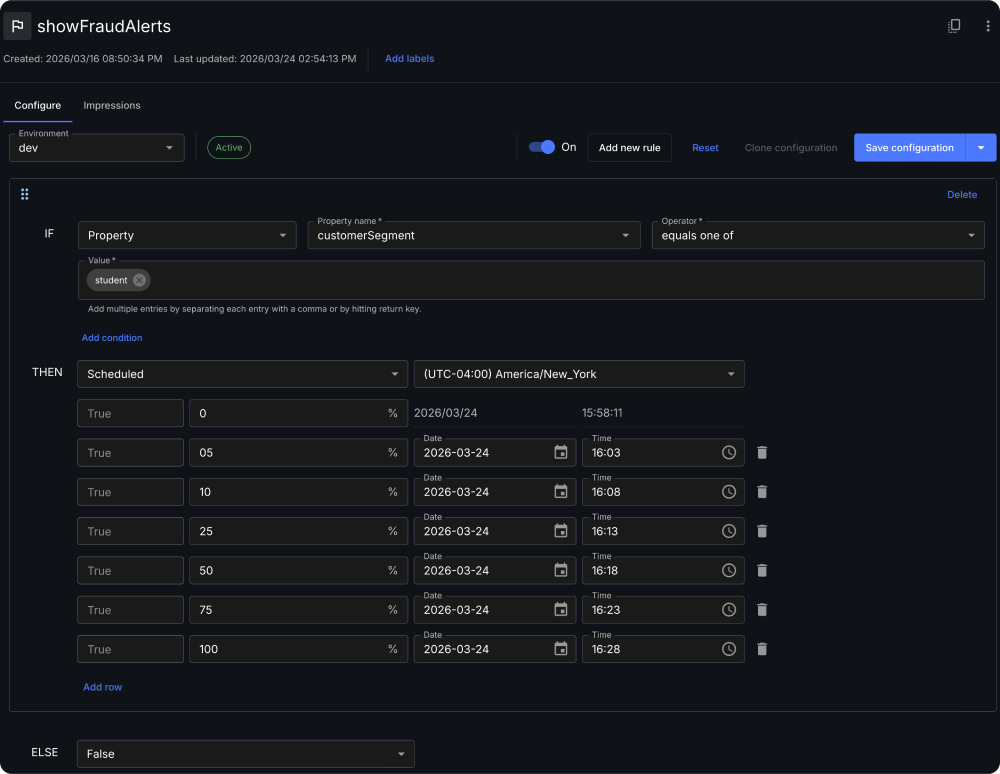
Task: Click the flag icon beside showFraudAlerts
Action: point(17,26)
